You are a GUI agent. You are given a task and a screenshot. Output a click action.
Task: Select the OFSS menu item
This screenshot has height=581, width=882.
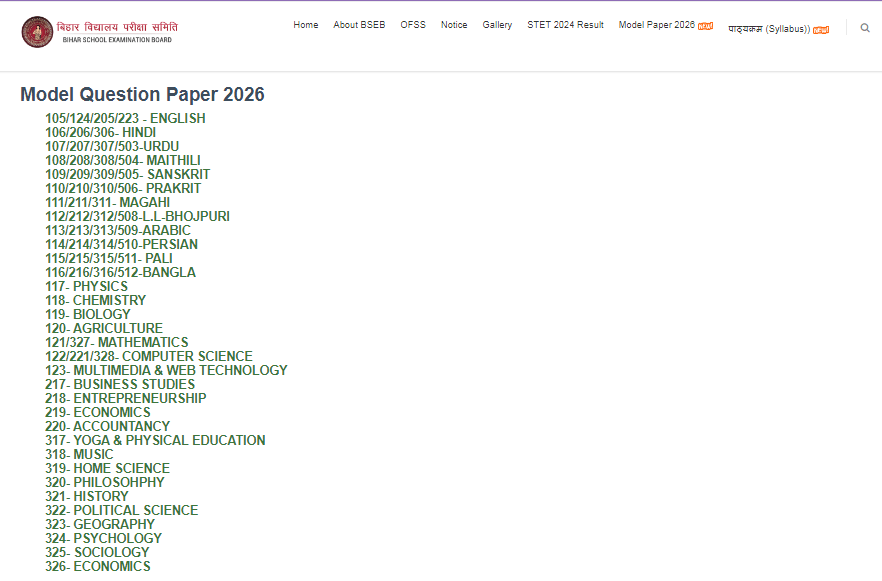coord(413,24)
